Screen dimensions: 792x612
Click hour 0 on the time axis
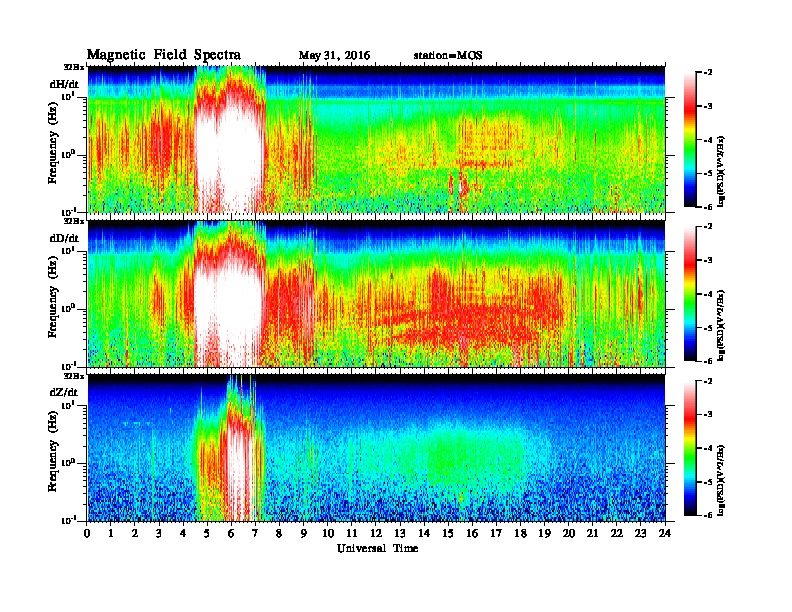[x=87, y=534]
